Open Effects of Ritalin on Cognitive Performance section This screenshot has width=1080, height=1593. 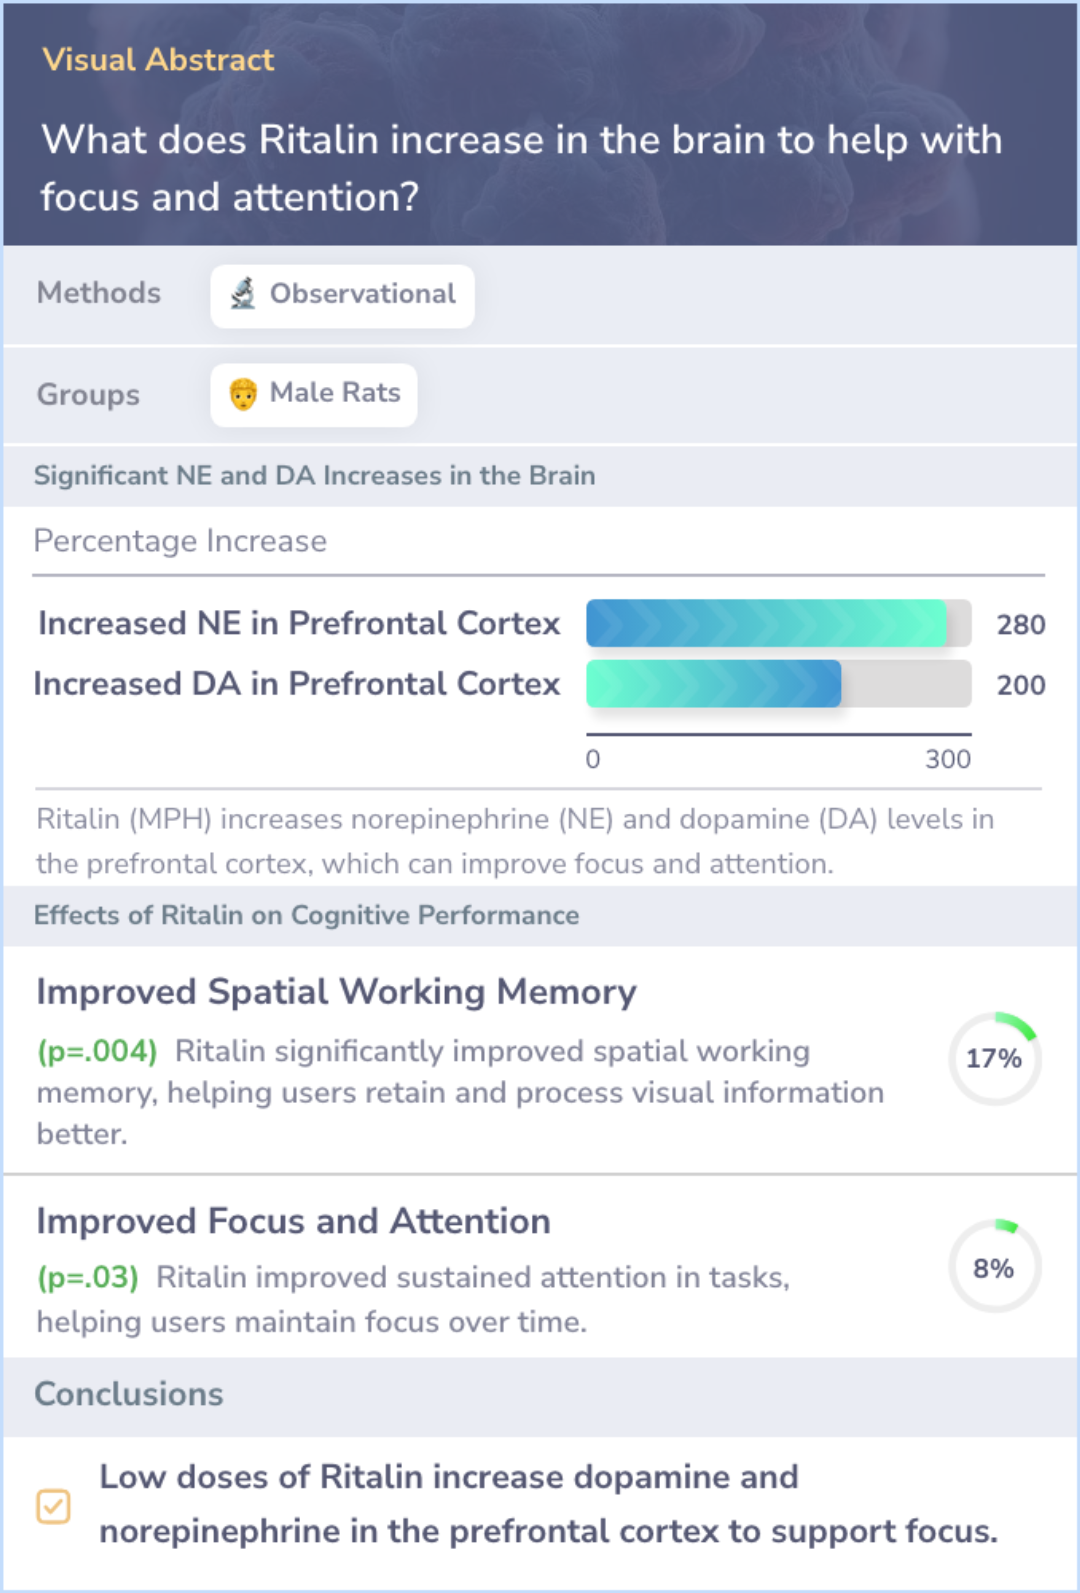(306, 916)
